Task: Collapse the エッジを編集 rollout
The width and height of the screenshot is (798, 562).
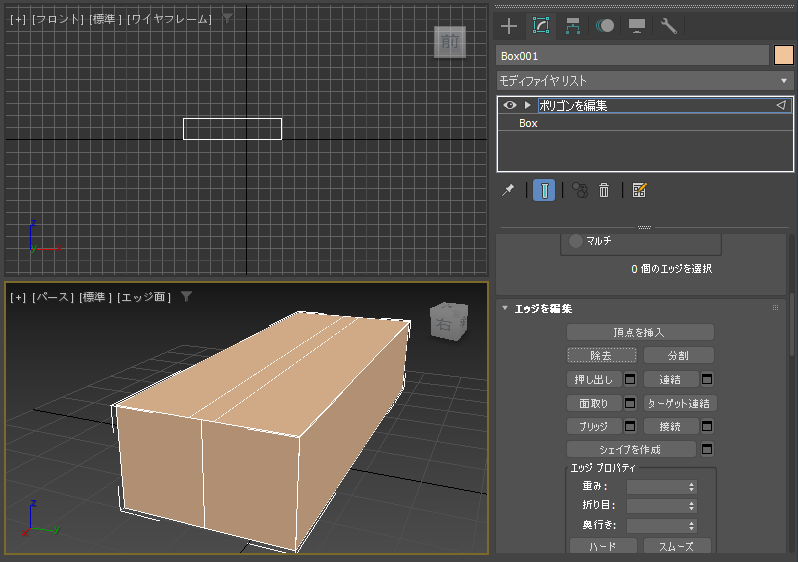Action: [505, 308]
